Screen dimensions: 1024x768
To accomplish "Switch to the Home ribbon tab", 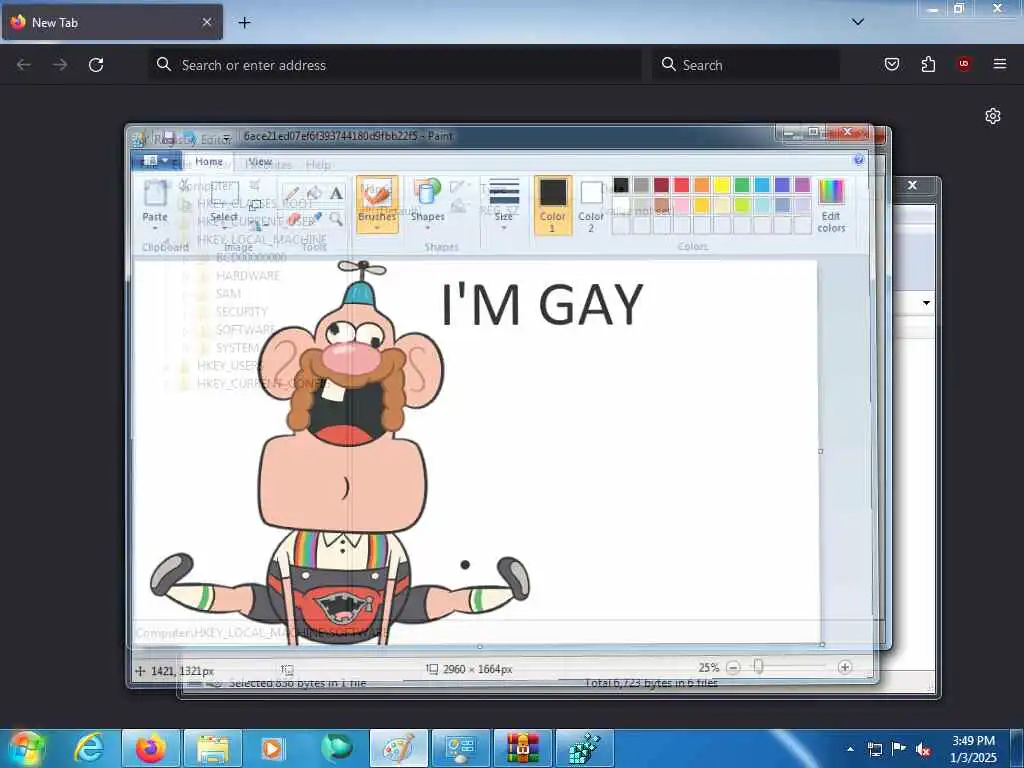I will [x=209, y=161].
